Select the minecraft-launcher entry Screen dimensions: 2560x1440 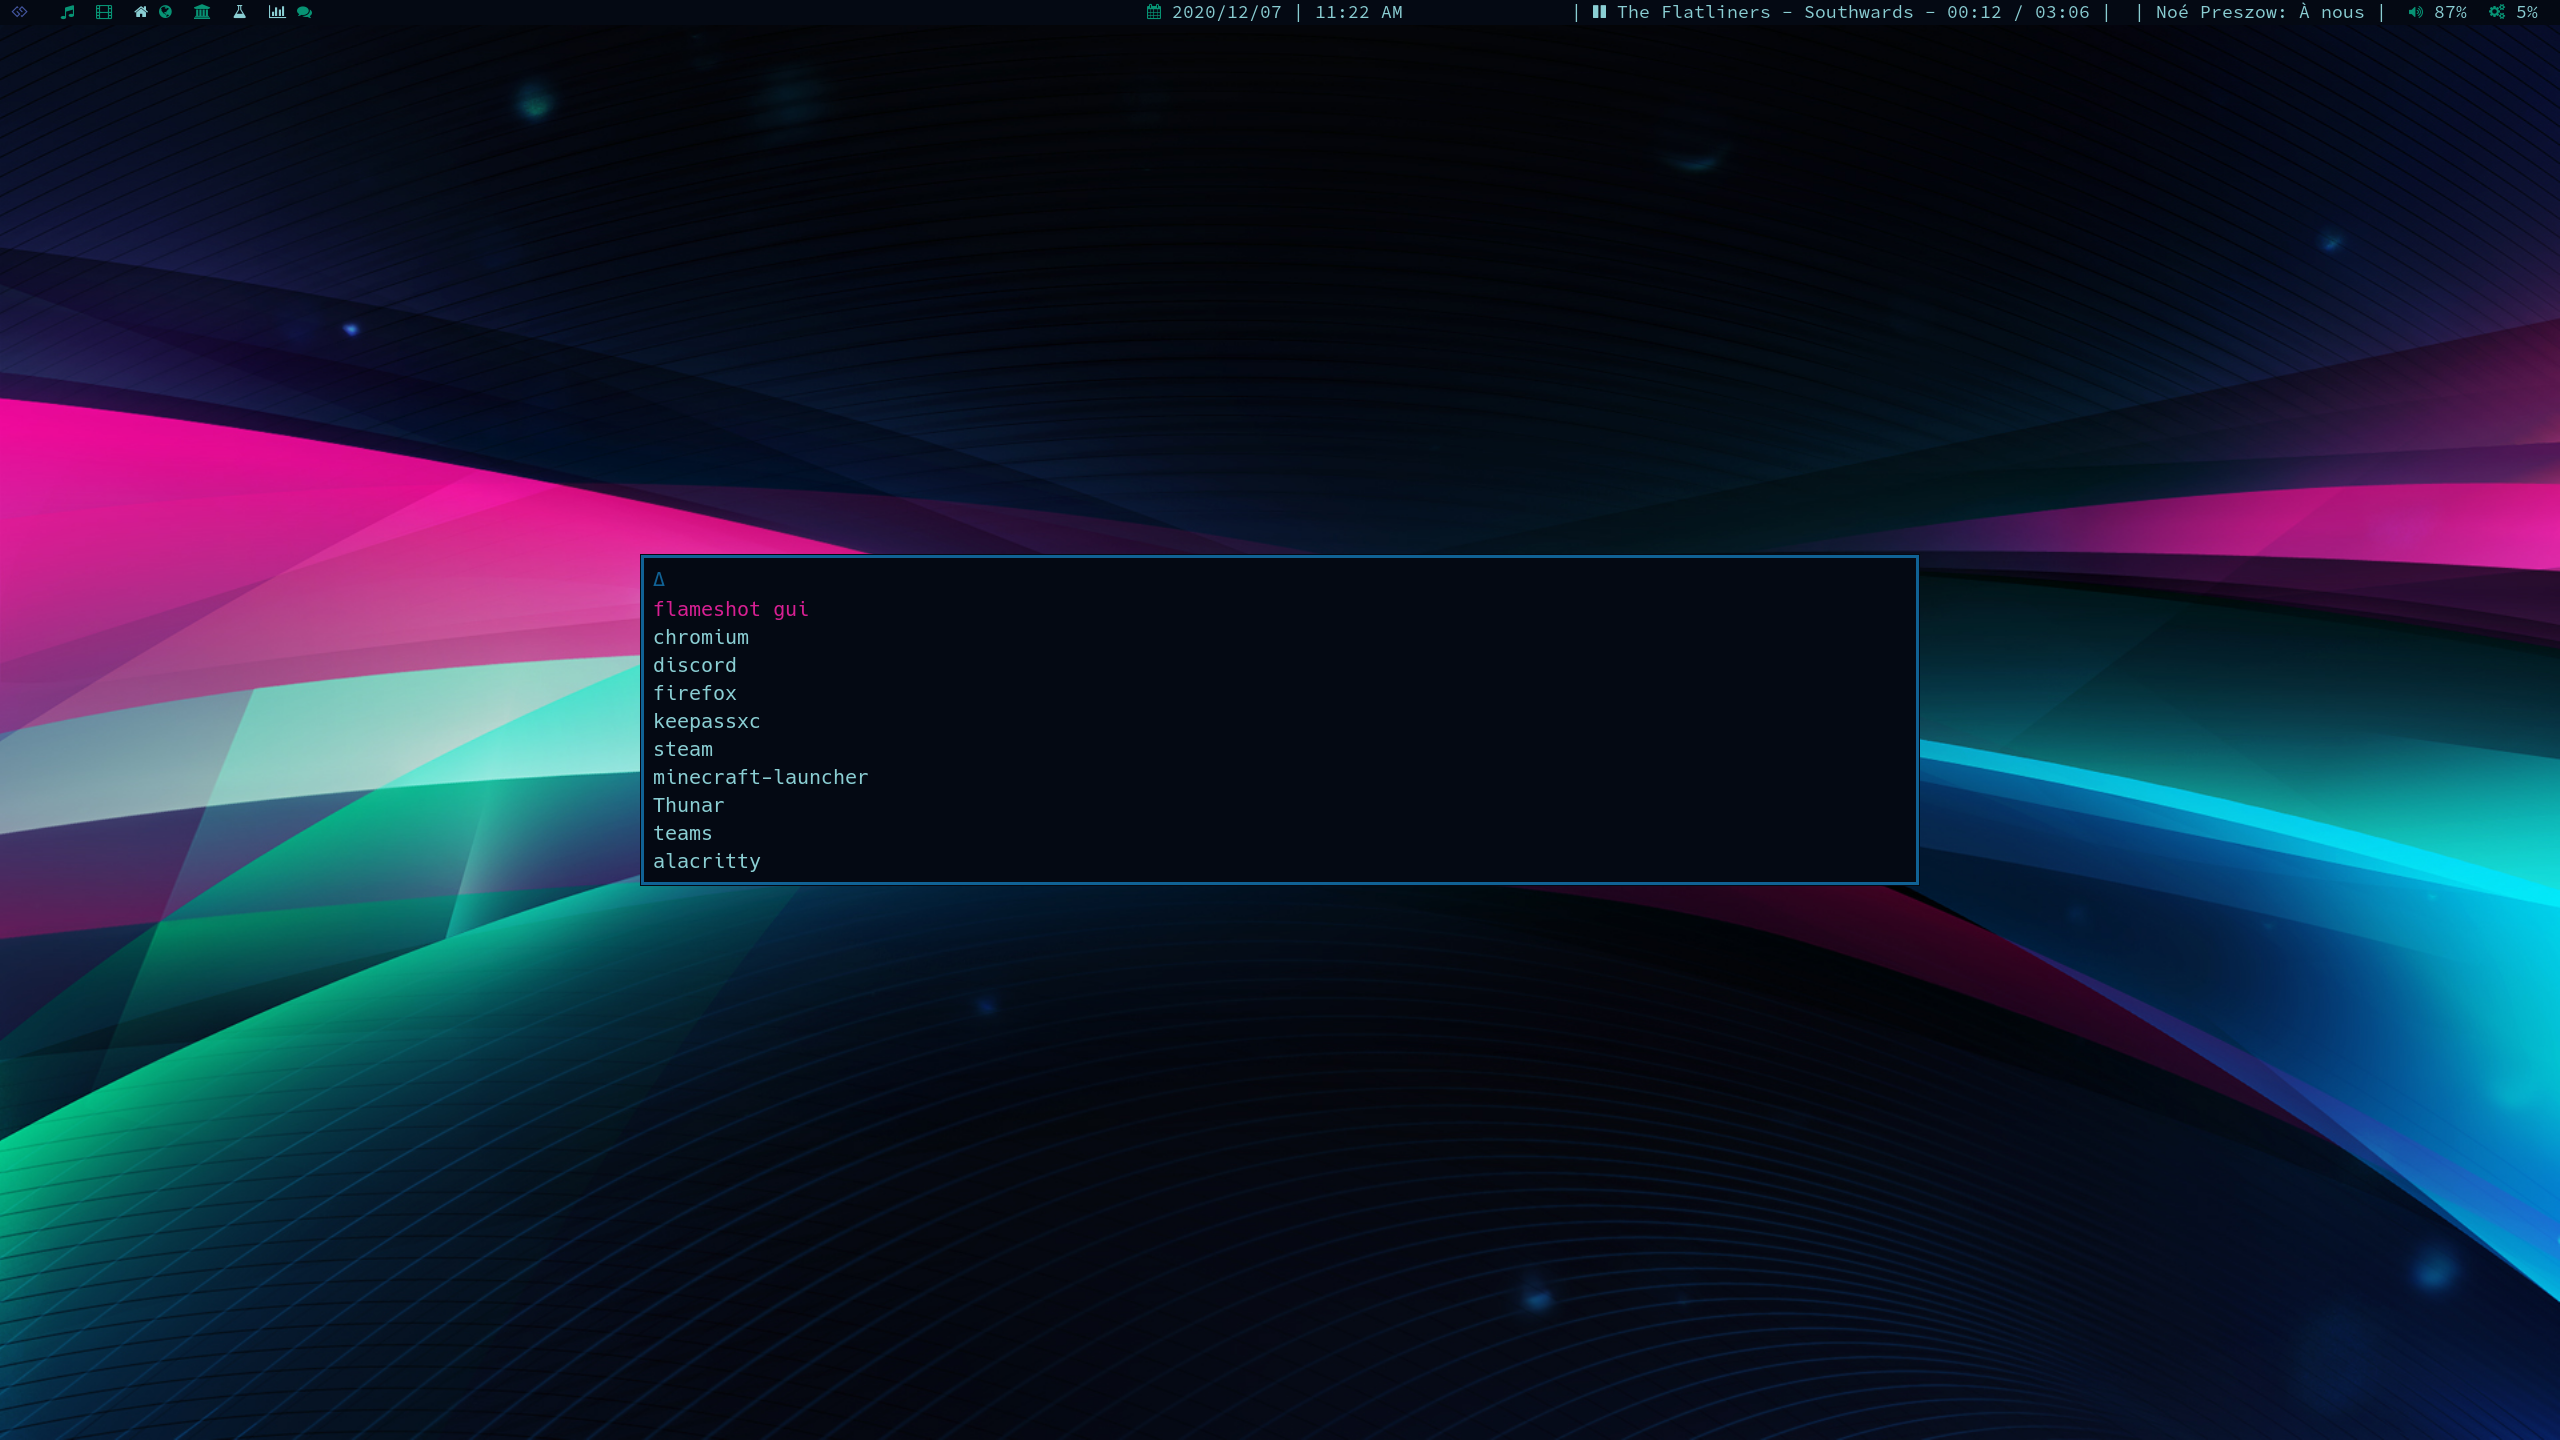tap(760, 777)
